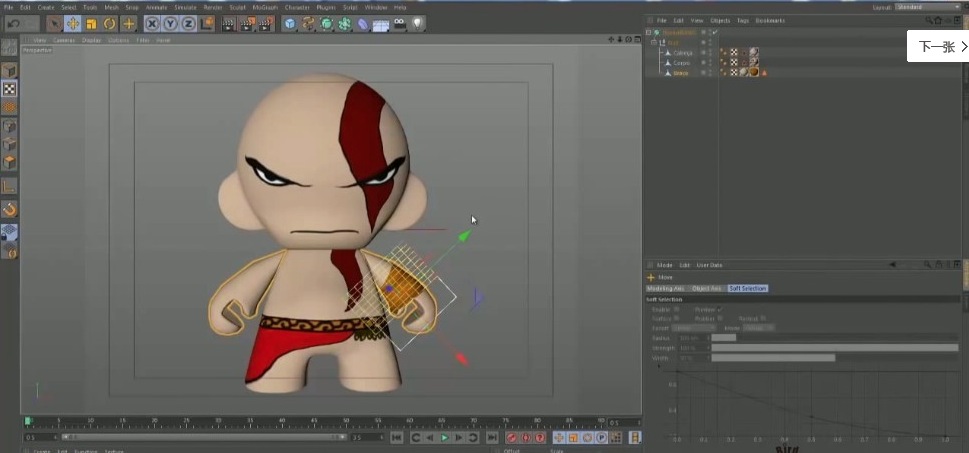Click the Undo arrow icon
The height and width of the screenshot is (453, 969).
pyautogui.click(x=13, y=24)
